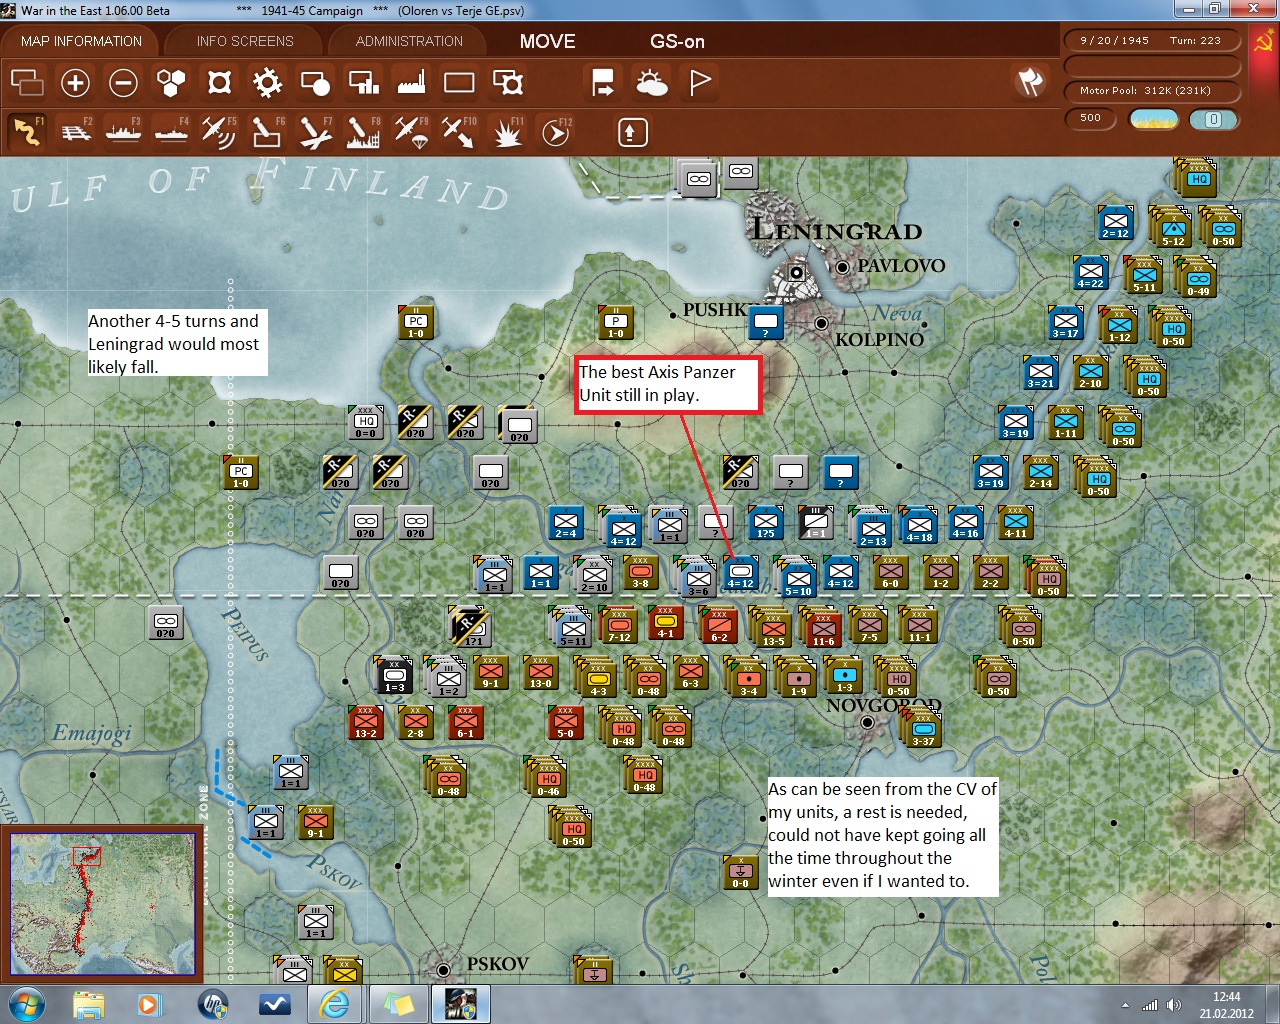This screenshot has height=1024, width=1280.
Task: Select the HQ unit marked 0=0
Action: coord(366,423)
